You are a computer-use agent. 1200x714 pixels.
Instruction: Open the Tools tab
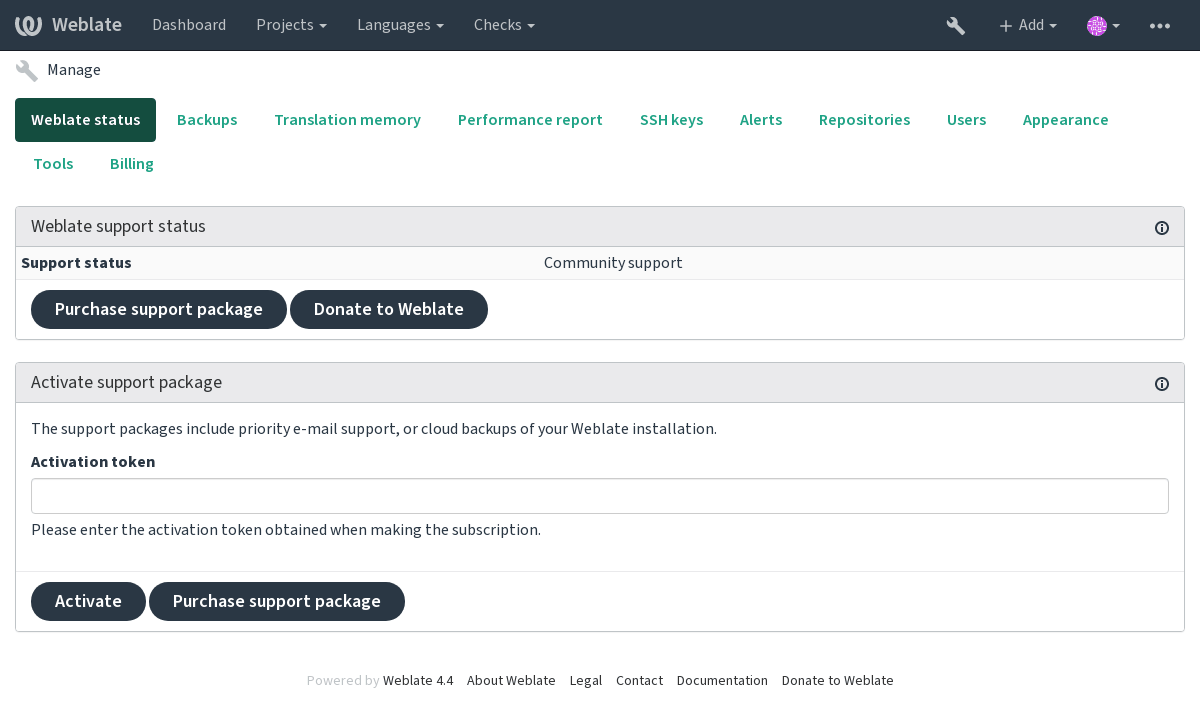tap(53, 164)
